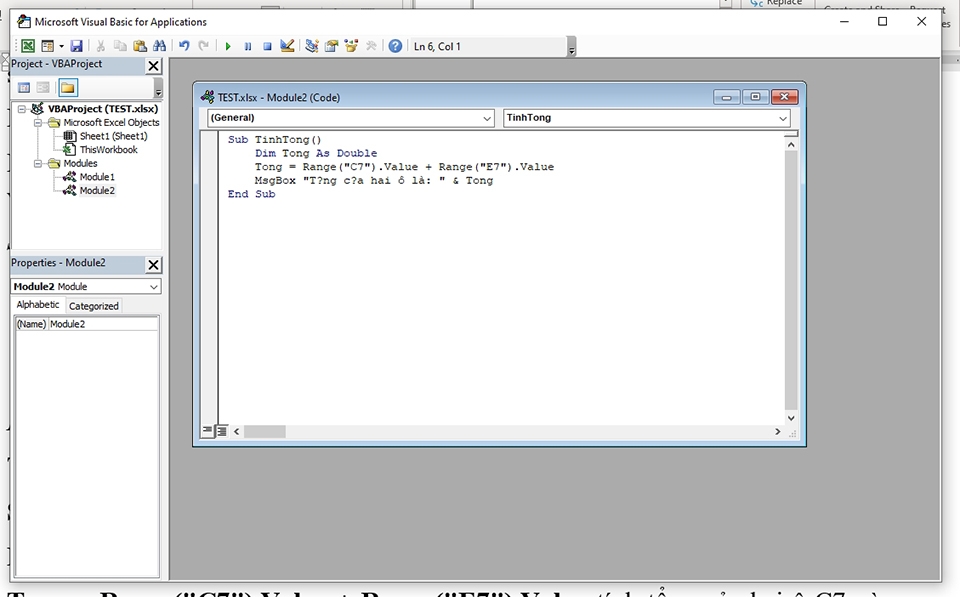Place cursor on Dim Tong As Double line

click(x=316, y=153)
